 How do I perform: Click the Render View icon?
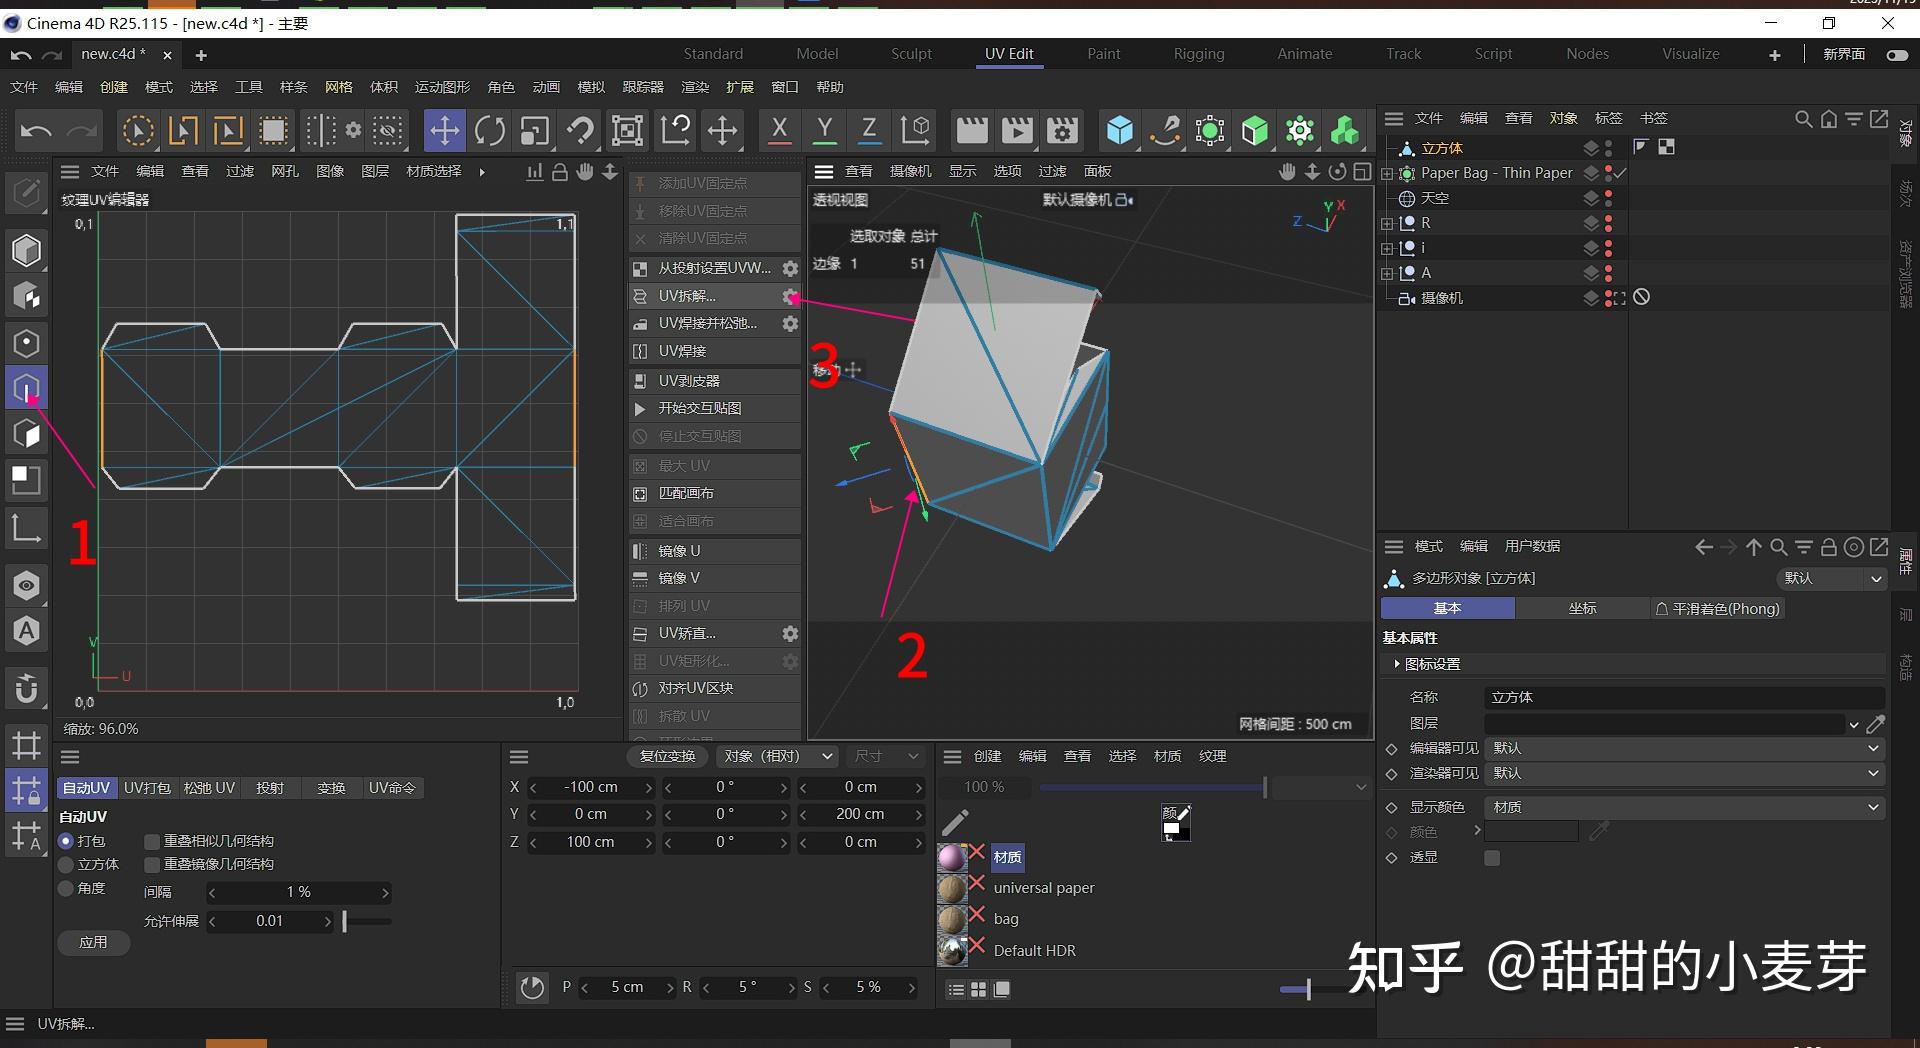coord(971,130)
